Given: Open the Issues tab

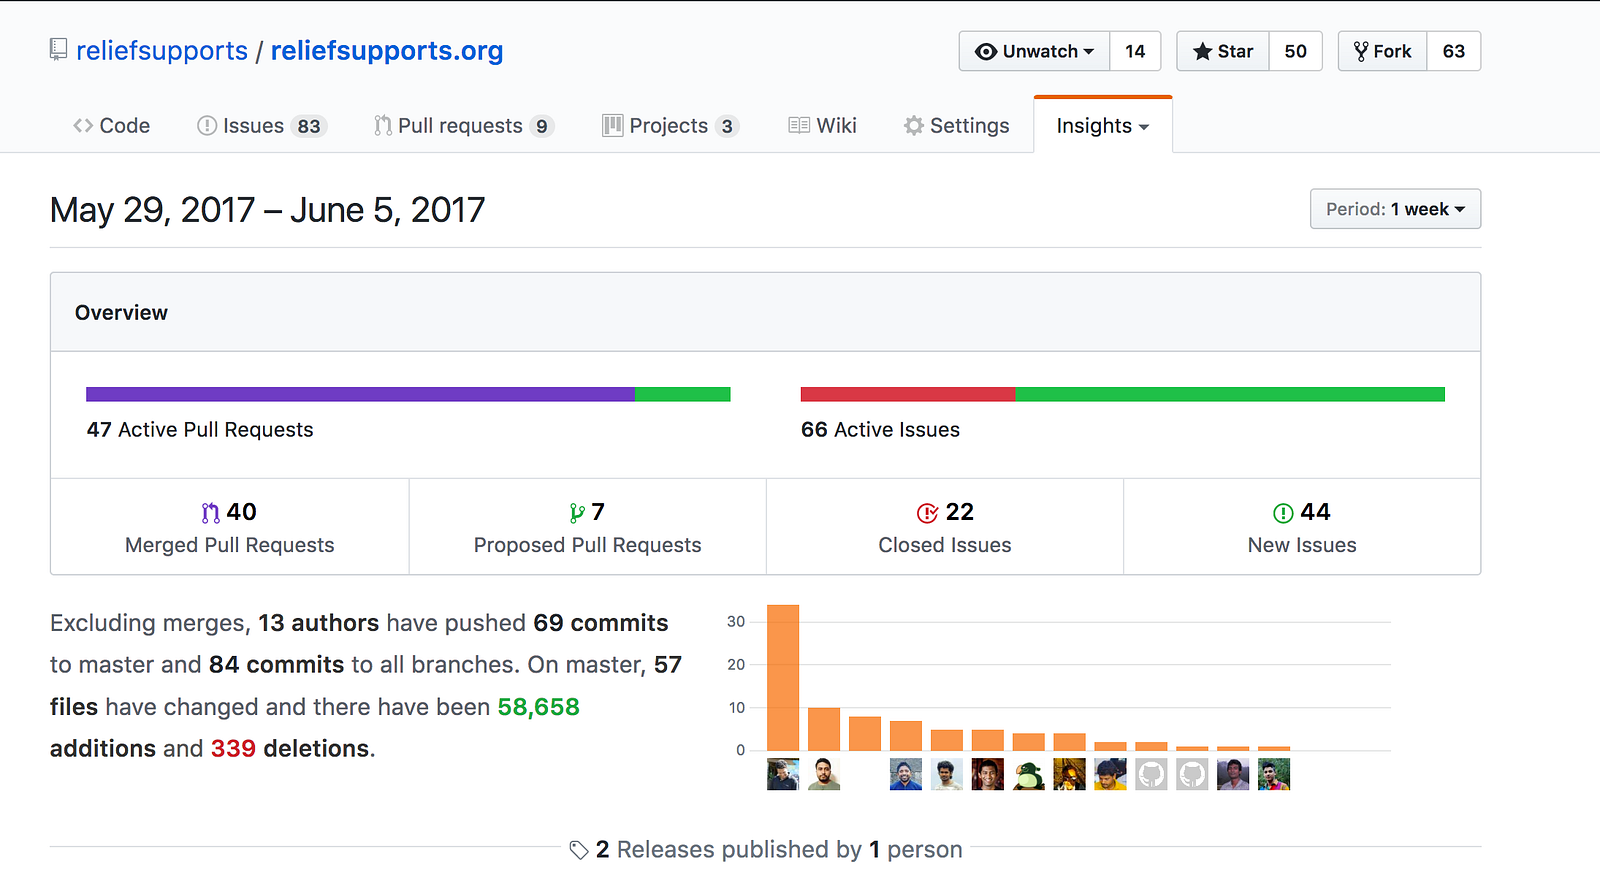Looking at the screenshot, I should 262,126.
